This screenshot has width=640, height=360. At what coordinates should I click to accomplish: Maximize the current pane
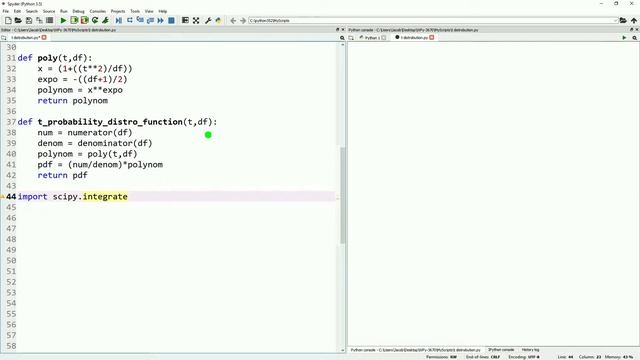[185, 20]
